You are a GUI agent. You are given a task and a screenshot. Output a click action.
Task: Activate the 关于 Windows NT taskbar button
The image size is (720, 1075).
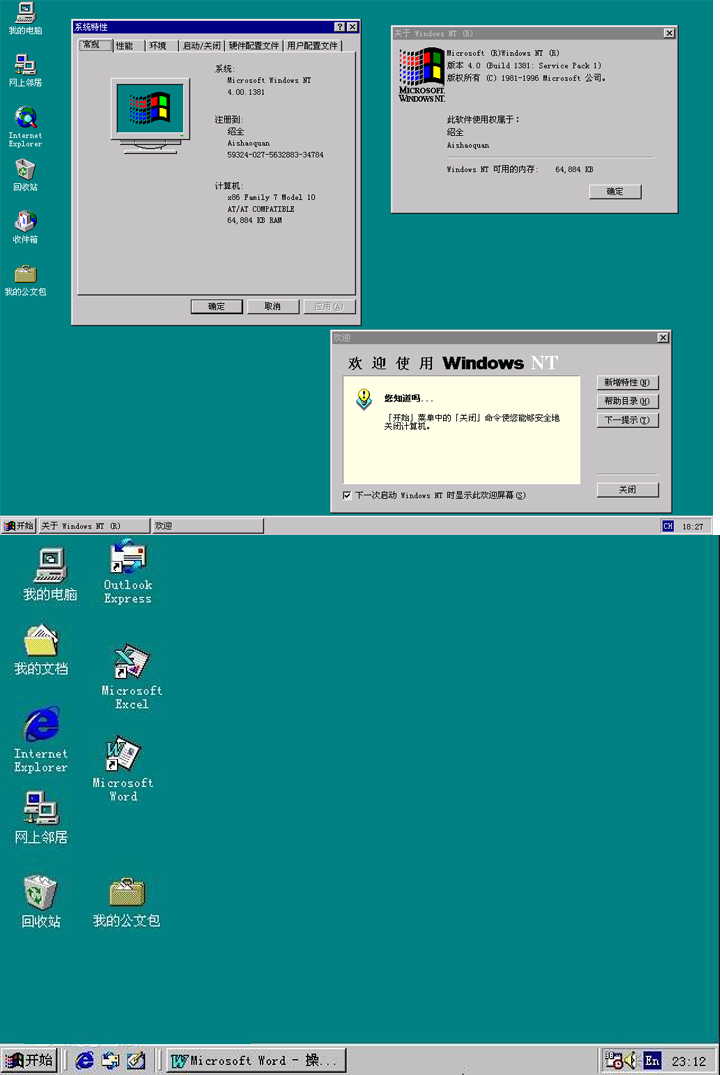pyautogui.click(x=93, y=526)
